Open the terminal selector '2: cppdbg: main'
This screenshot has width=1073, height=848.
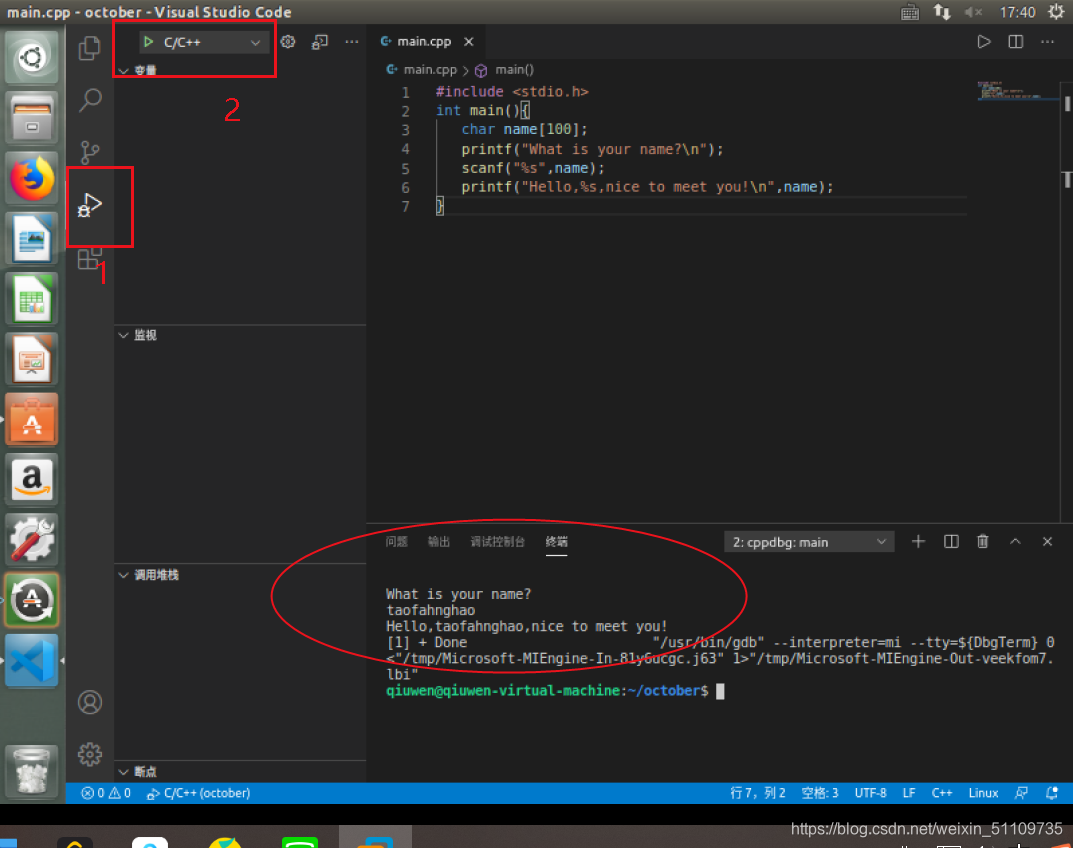(x=809, y=542)
